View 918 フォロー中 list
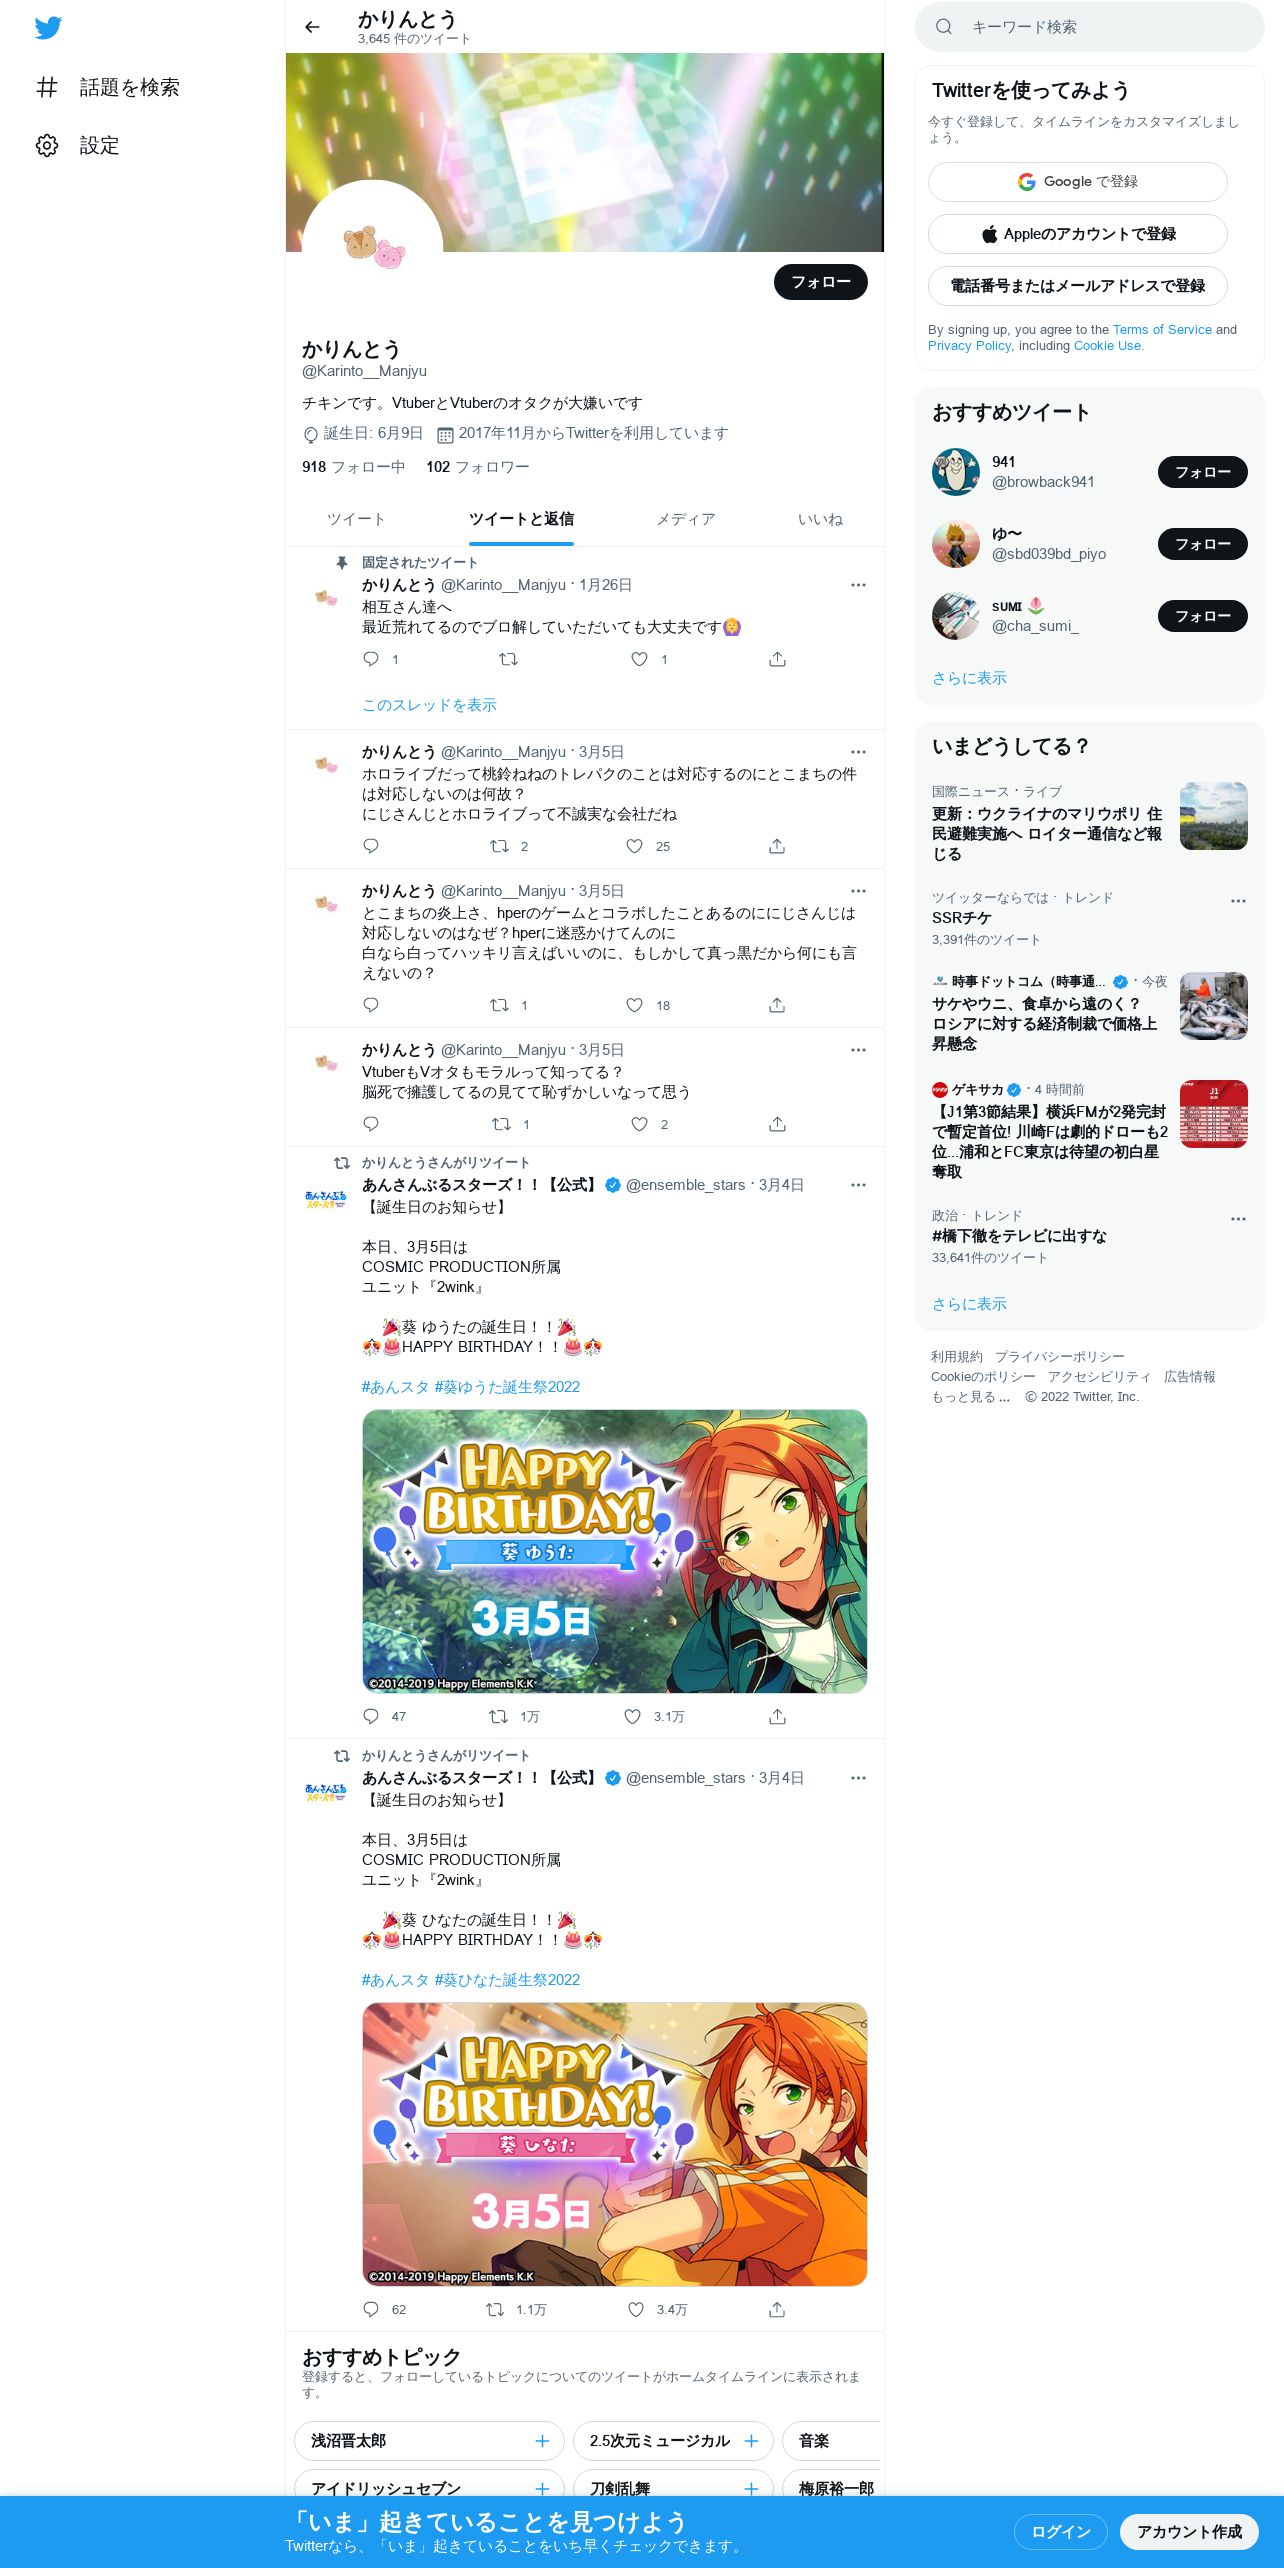The image size is (1284, 2568). [x=354, y=467]
